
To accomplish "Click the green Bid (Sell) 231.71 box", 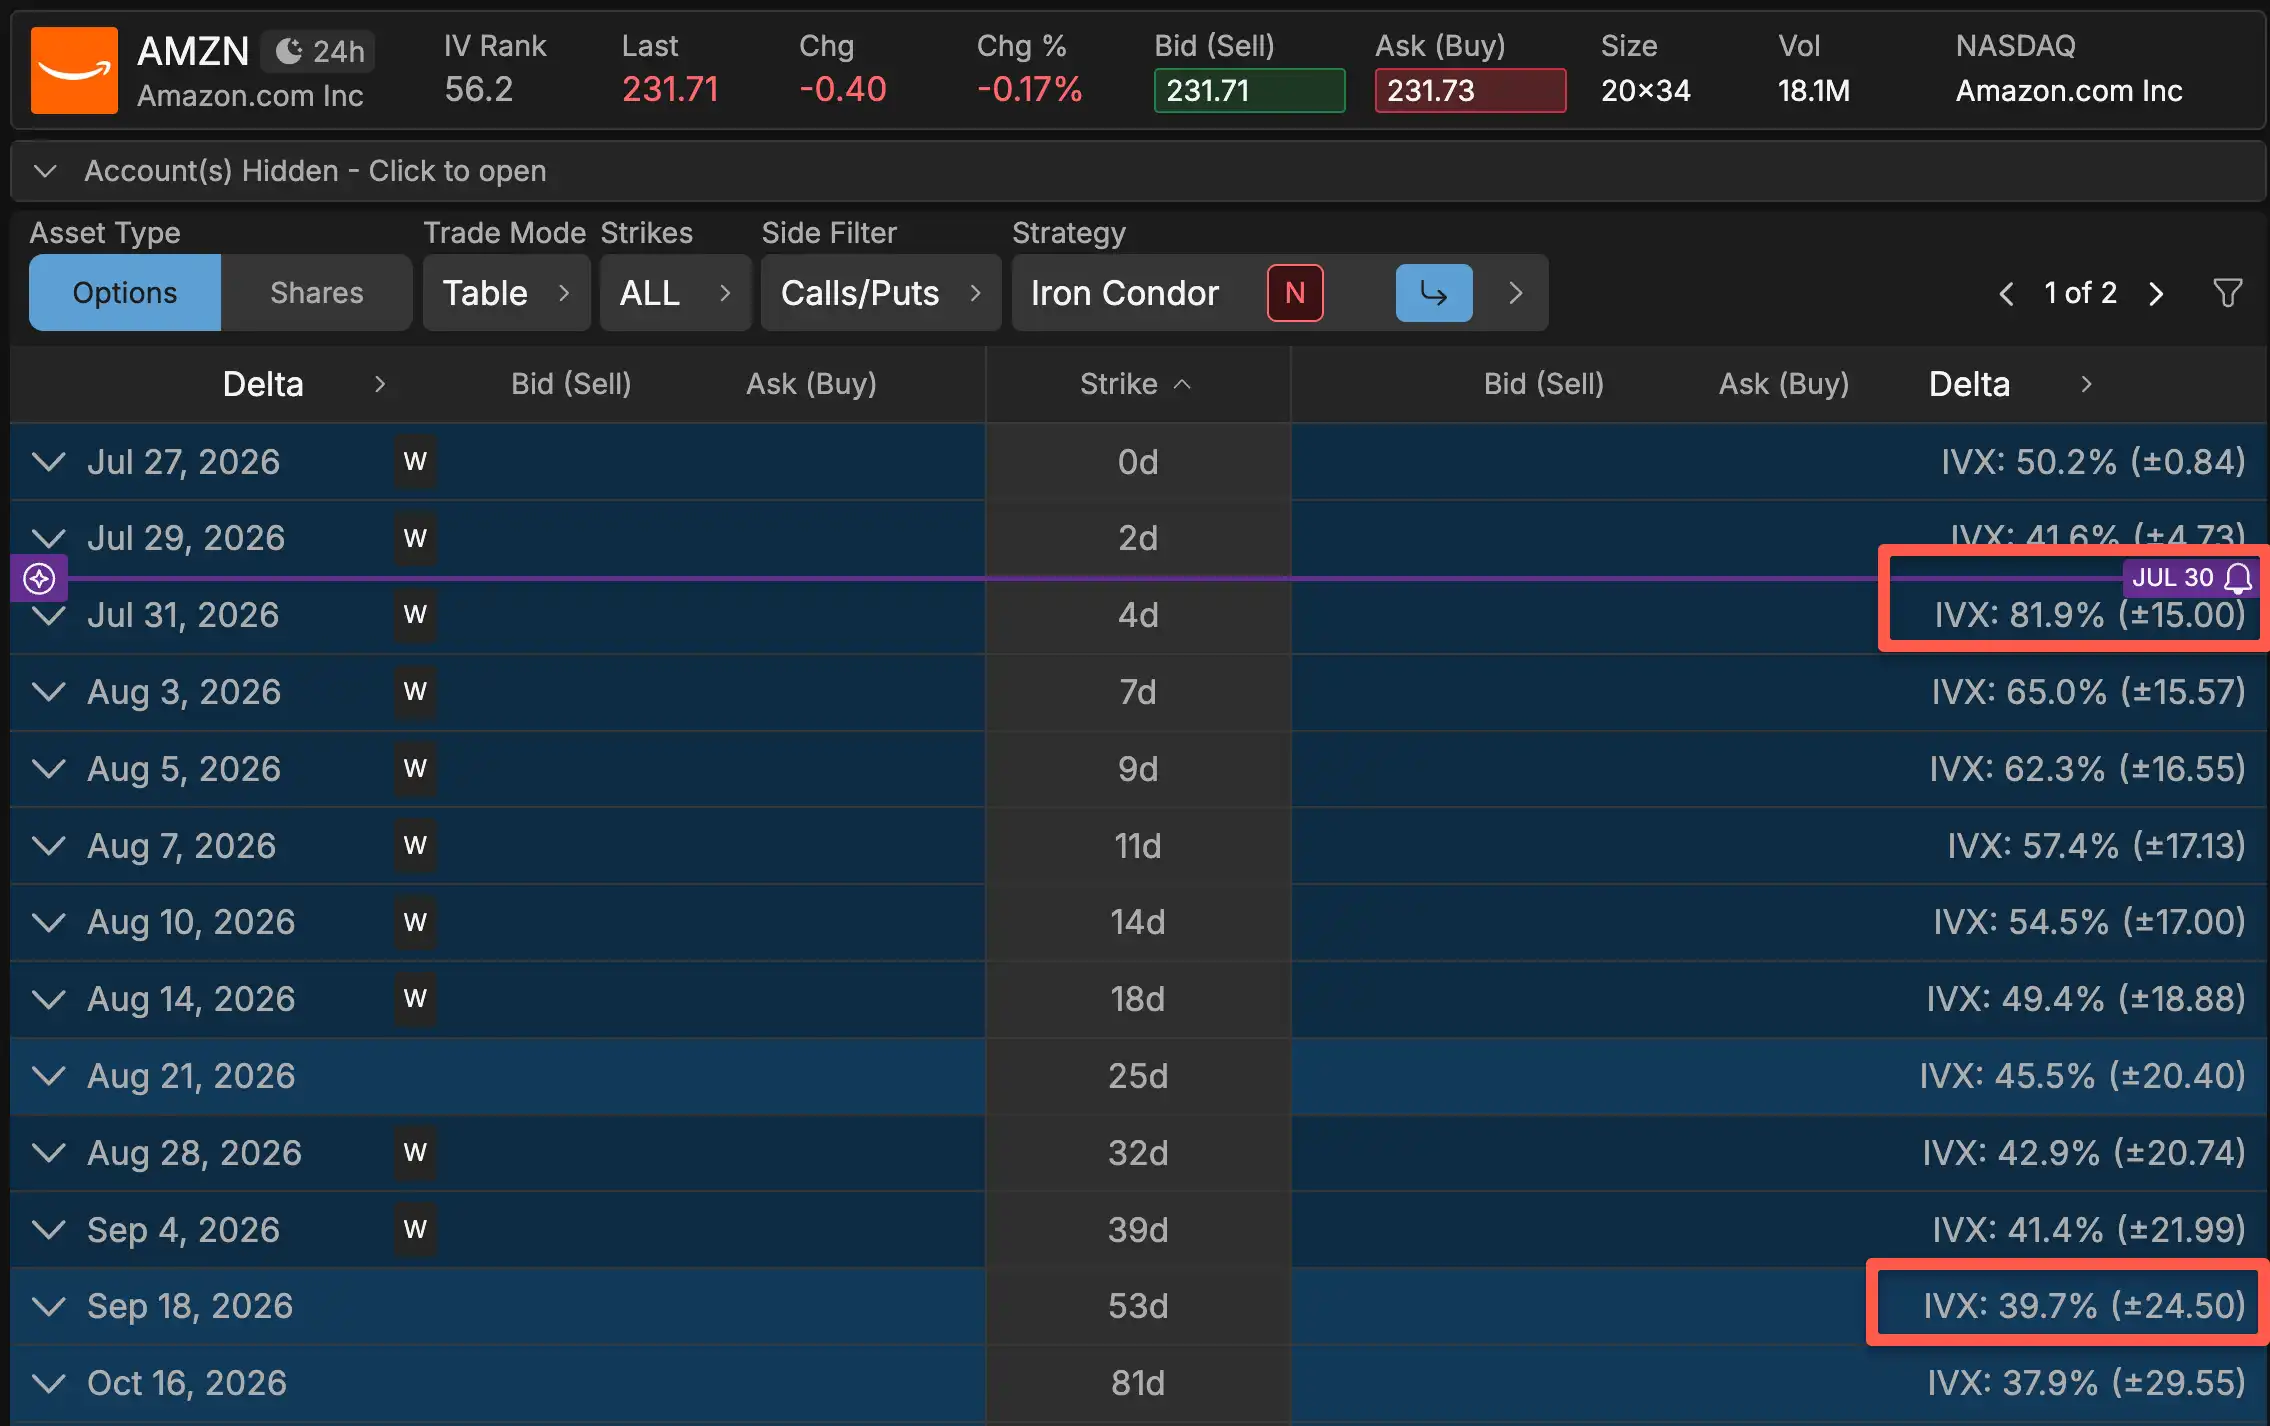I will [x=1249, y=91].
